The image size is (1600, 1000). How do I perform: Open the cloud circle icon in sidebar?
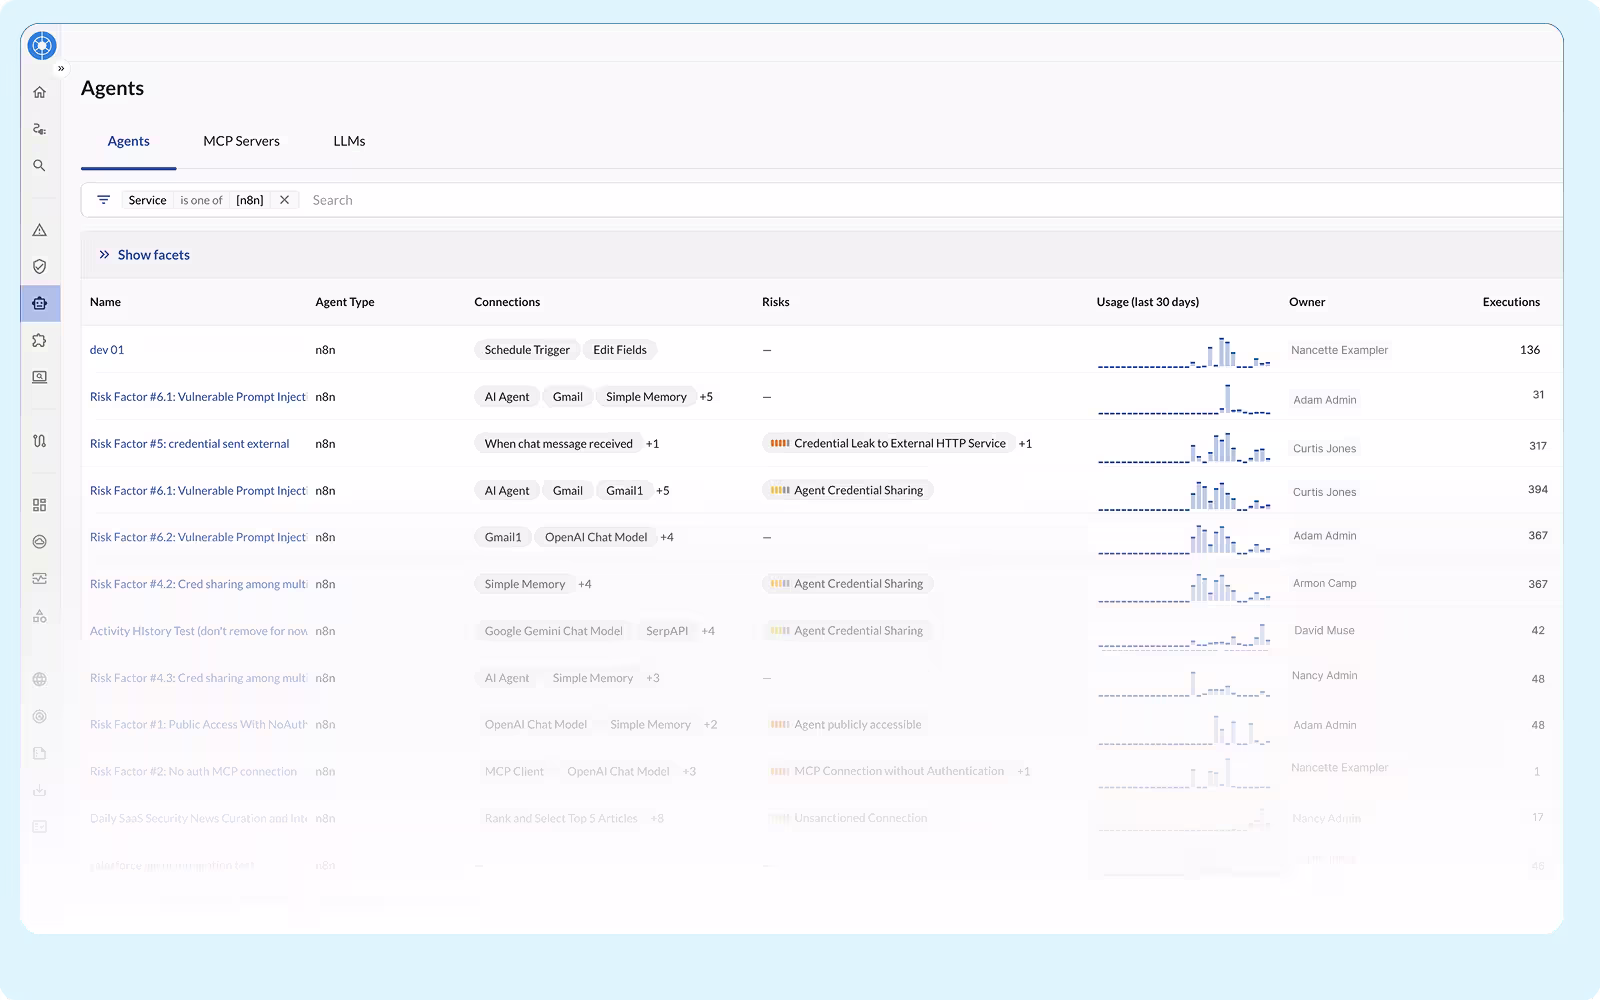40,542
